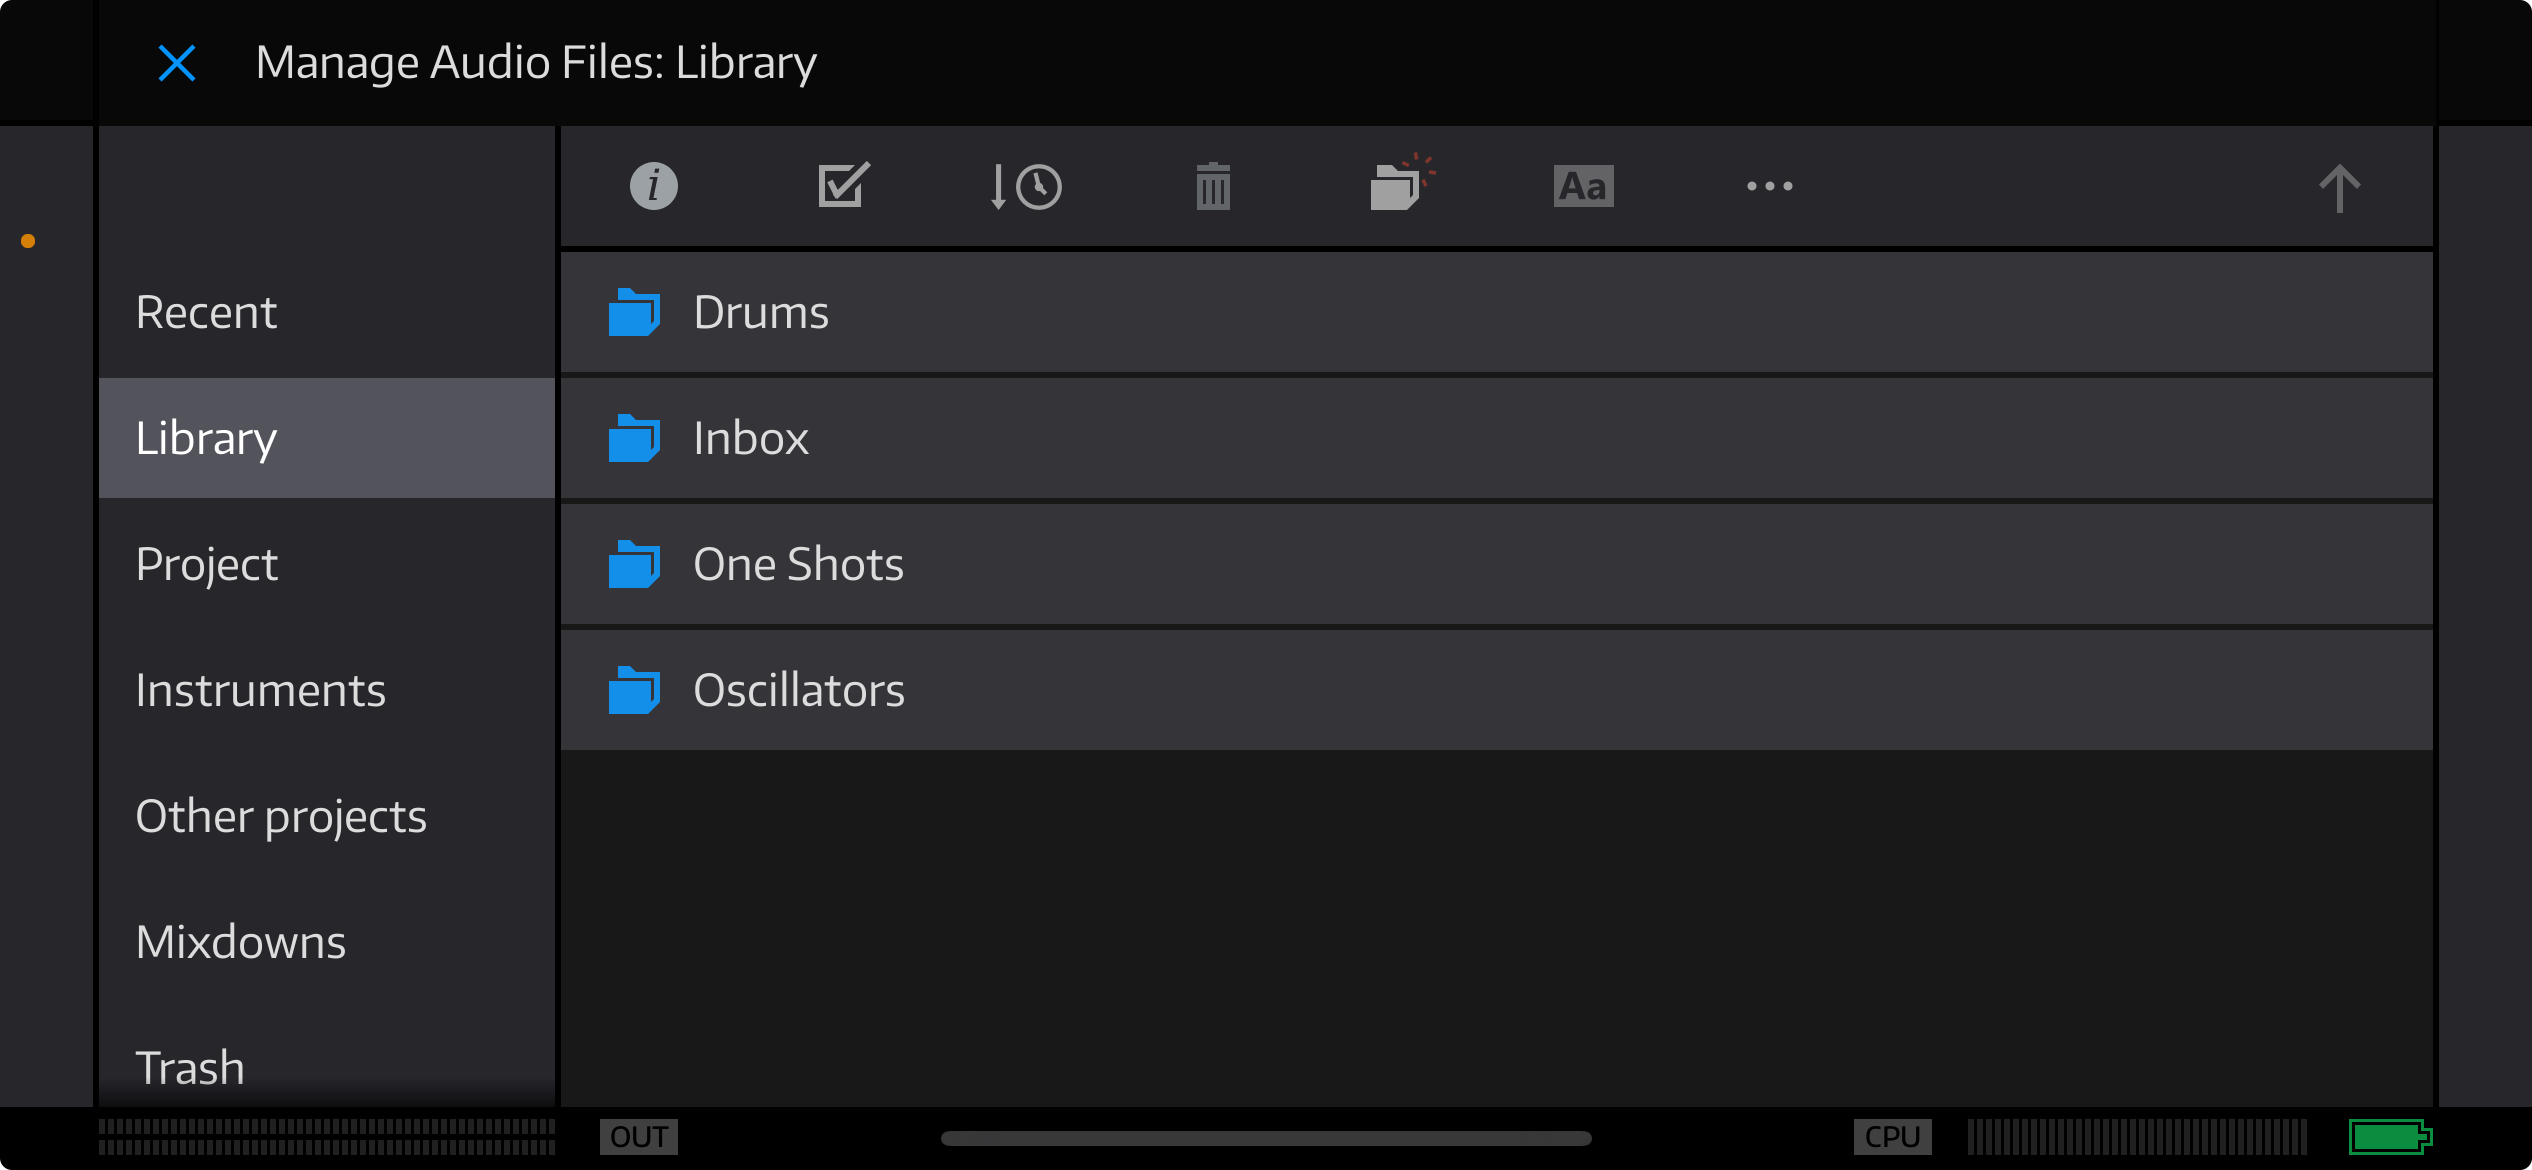
Task: Click the Inbox folder icon
Action: coord(634,438)
